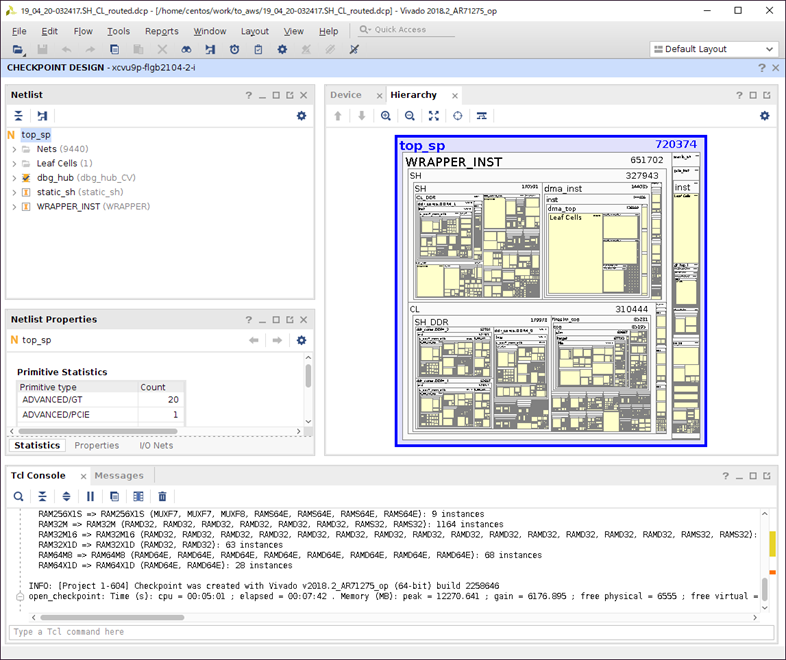786x660 pixels.
Task: Float the Netlist Properties panel
Action: coord(290,320)
